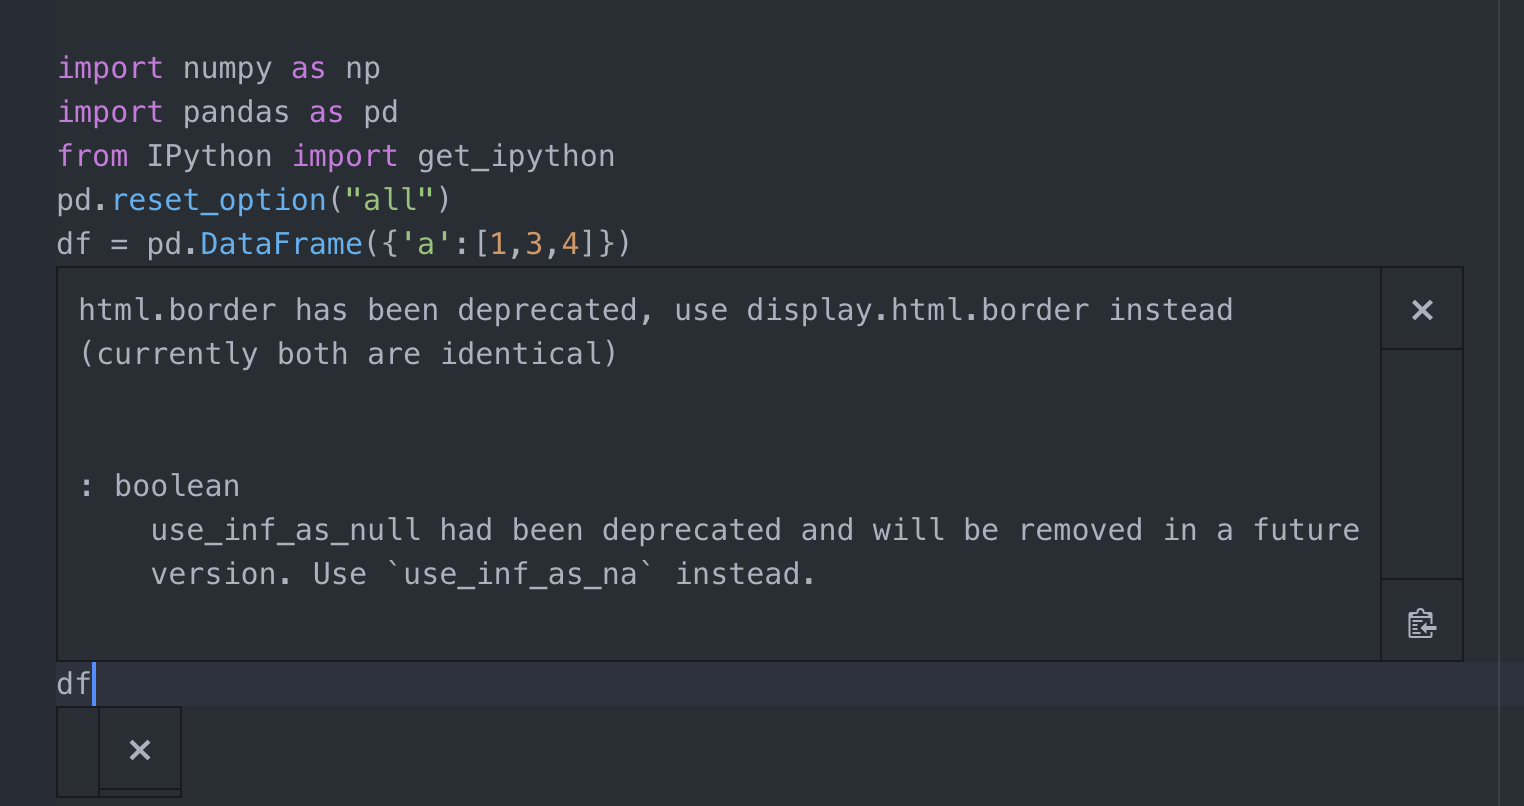The width and height of the screenshot is (1524, 806).
Task: Click the empty cell beside the lower X
Action: coord(77,750)
